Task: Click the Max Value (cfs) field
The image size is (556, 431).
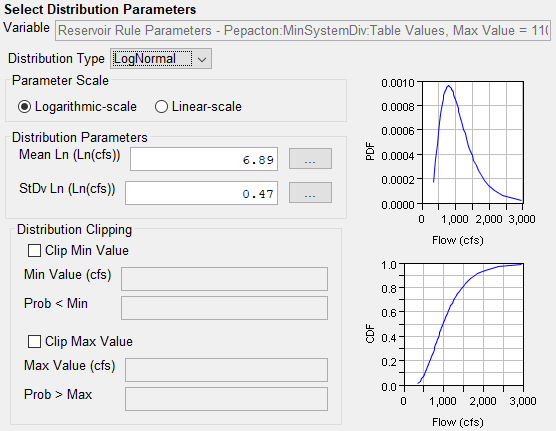Action: coord(226,370)
